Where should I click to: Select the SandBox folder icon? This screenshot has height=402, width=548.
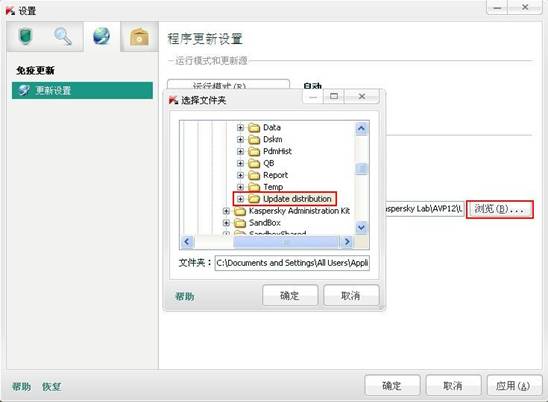[x=240, y=223]
